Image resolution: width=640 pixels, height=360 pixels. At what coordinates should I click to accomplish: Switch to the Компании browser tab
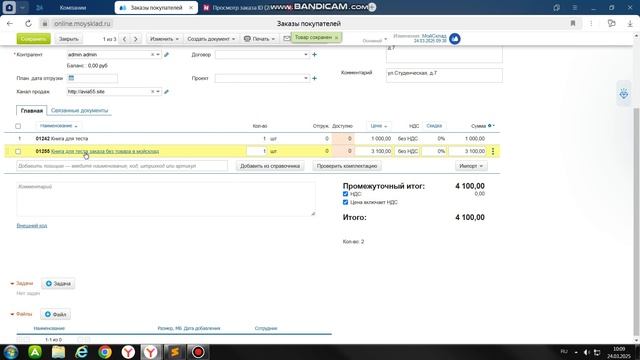coord(73,8)
